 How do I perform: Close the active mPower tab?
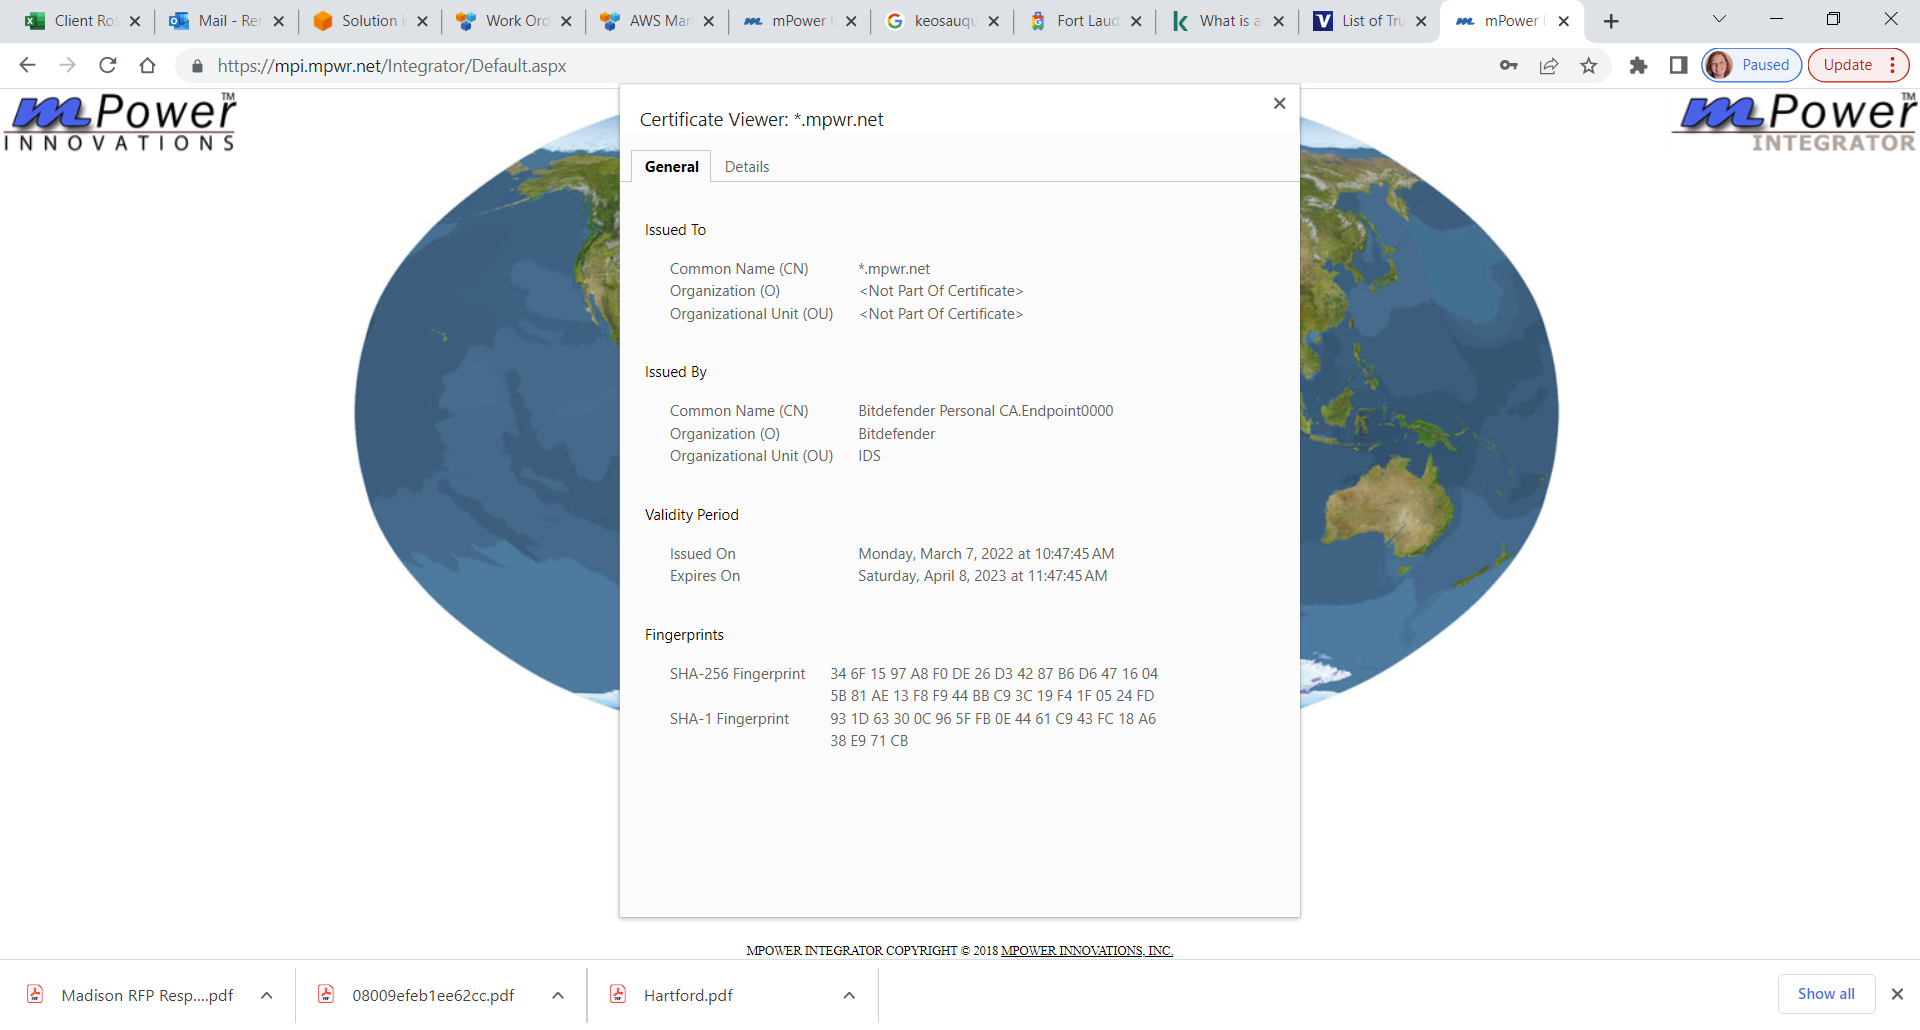[1564, 21]
